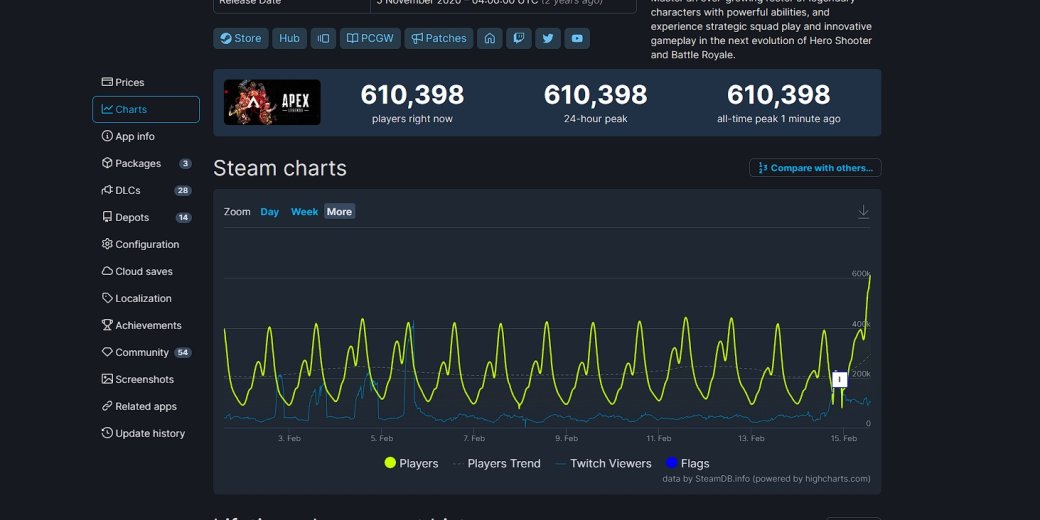
Task: Open the Twitter icon button
Action: tap(548, 38)
